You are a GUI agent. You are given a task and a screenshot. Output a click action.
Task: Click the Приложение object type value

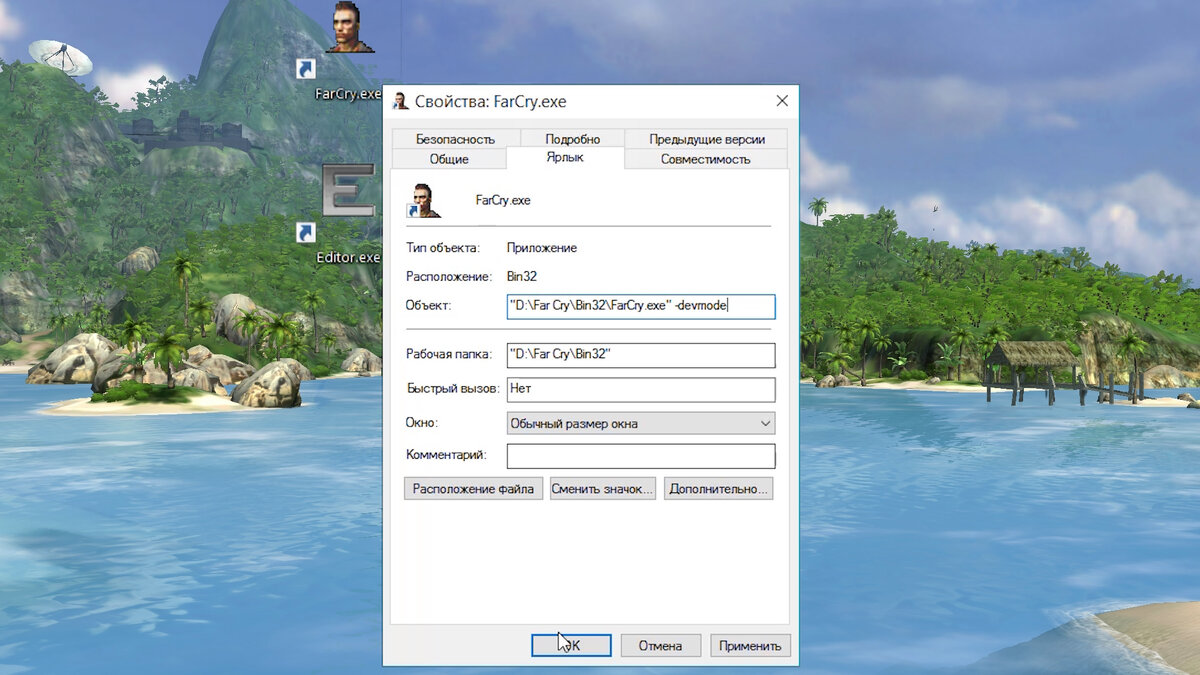(542, 247)
